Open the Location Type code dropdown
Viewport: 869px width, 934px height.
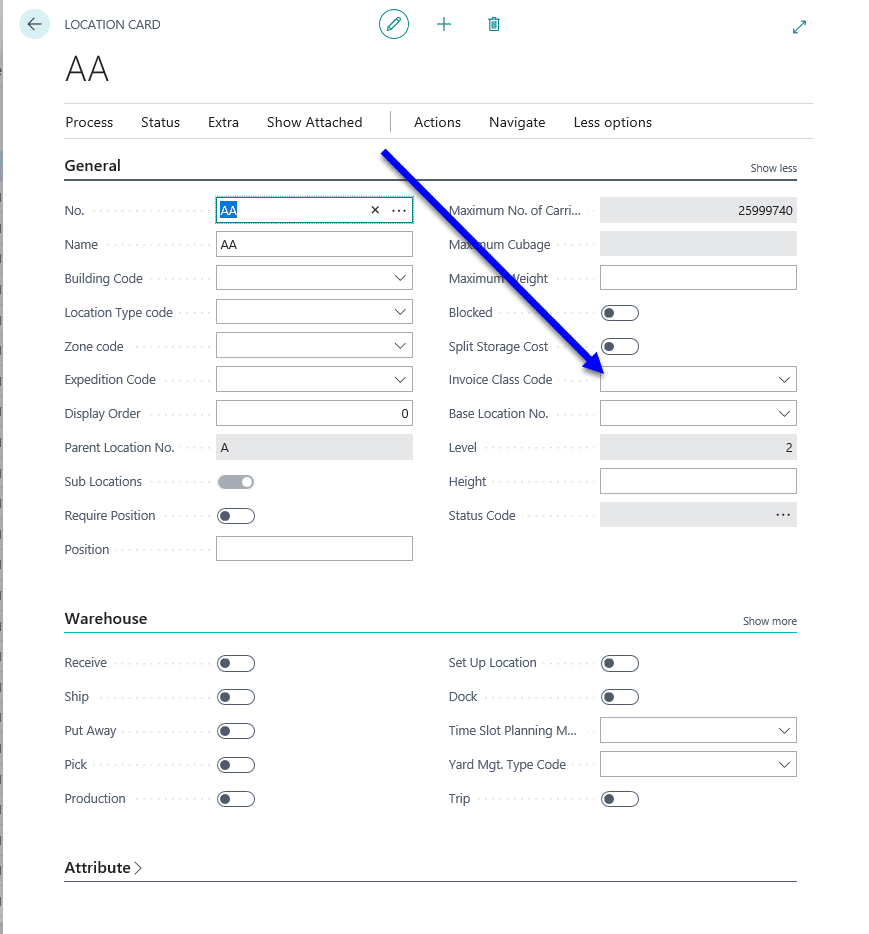click(x=400, y=312)
